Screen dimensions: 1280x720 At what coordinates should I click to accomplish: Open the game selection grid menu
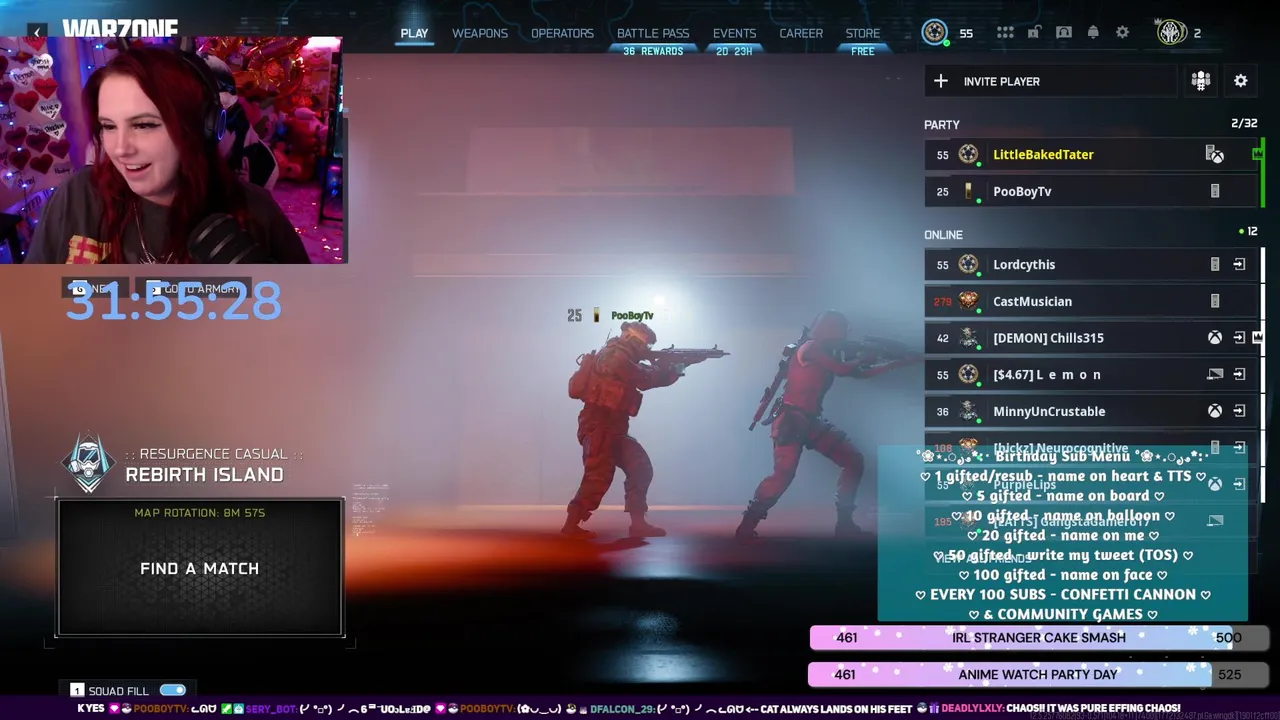1005,33
